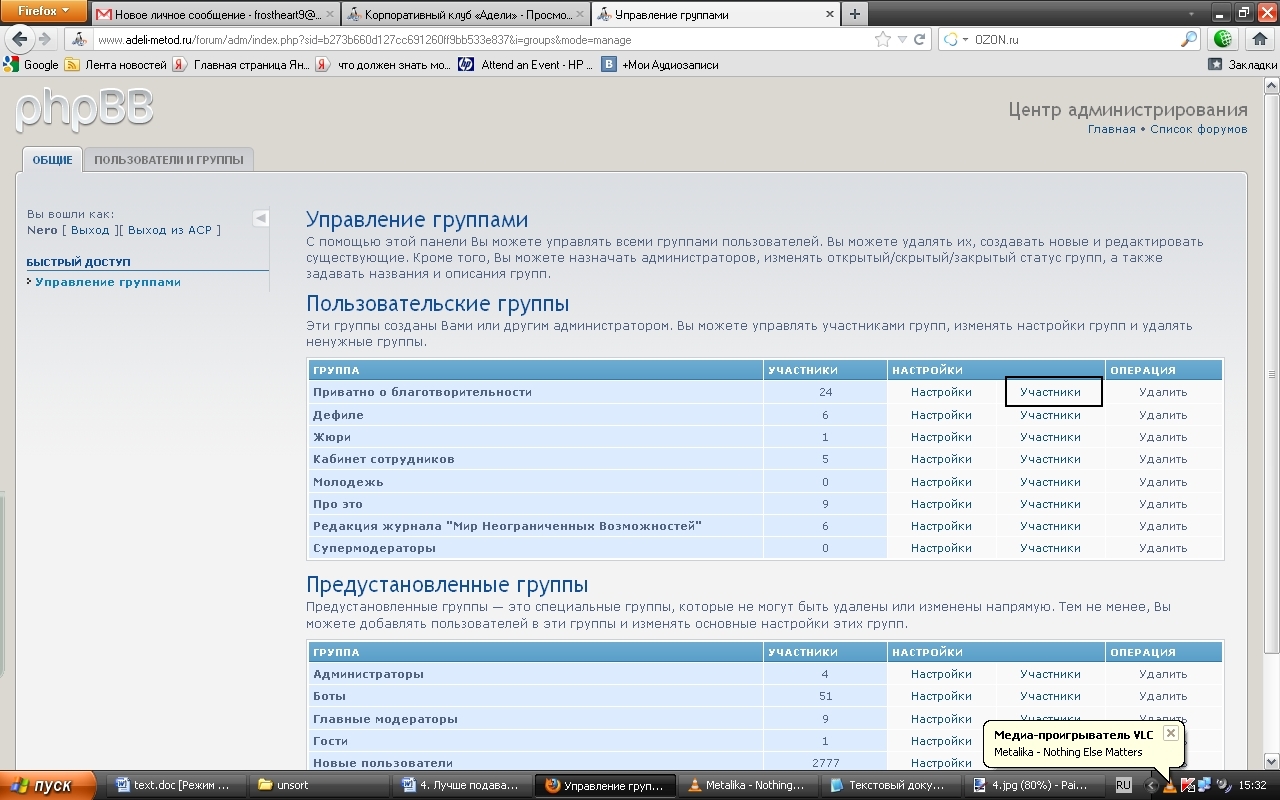Open the ПОЛЬЗОВАТЕЛИ И ГРУППЫ tab
Image resolution: width=1280 pixels, height=800 pixels.
(169, 160)
